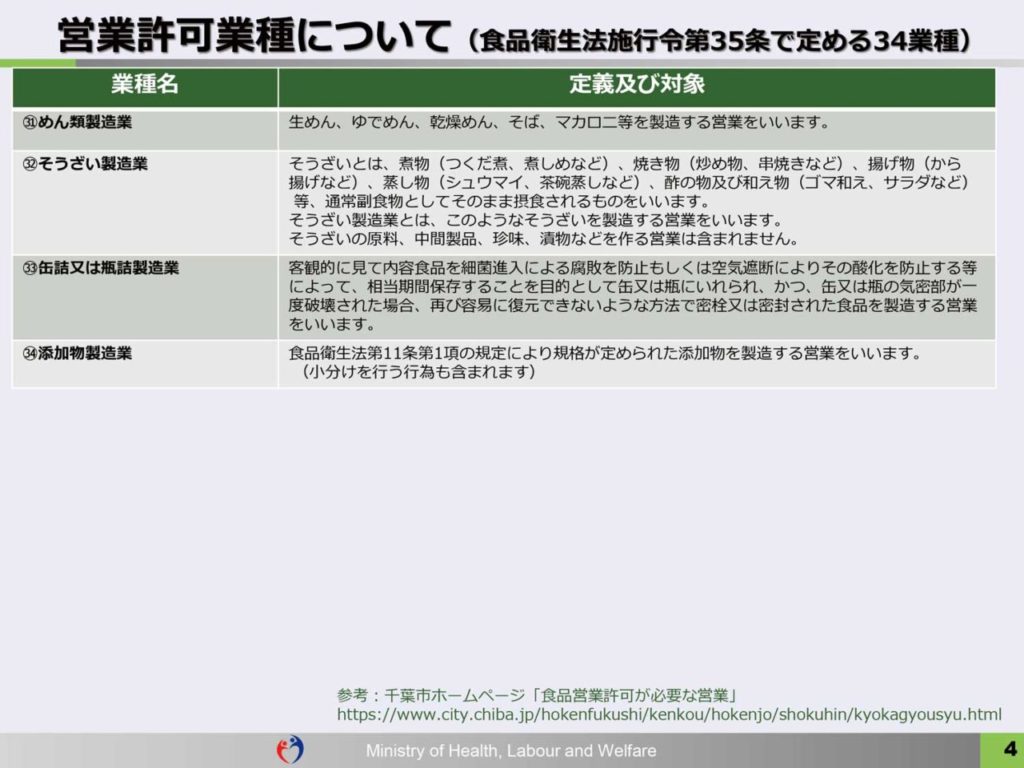Click the Ministry of Health logo icon
The height and width of the screenshot is (768, 1024).
point(290,749)
